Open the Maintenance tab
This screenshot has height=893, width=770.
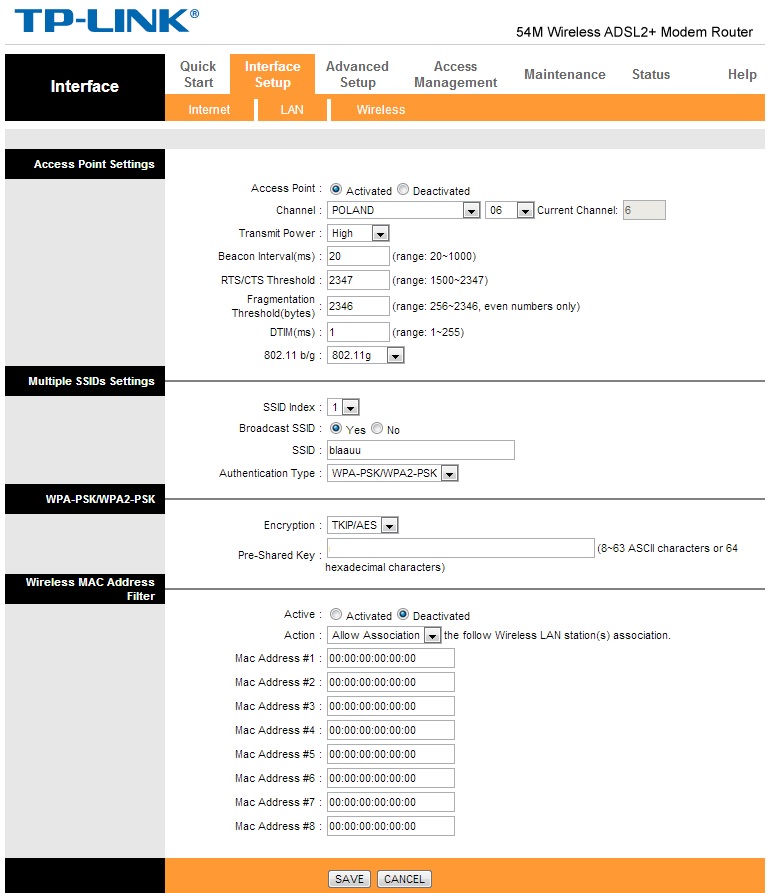(x=564, y=75)
